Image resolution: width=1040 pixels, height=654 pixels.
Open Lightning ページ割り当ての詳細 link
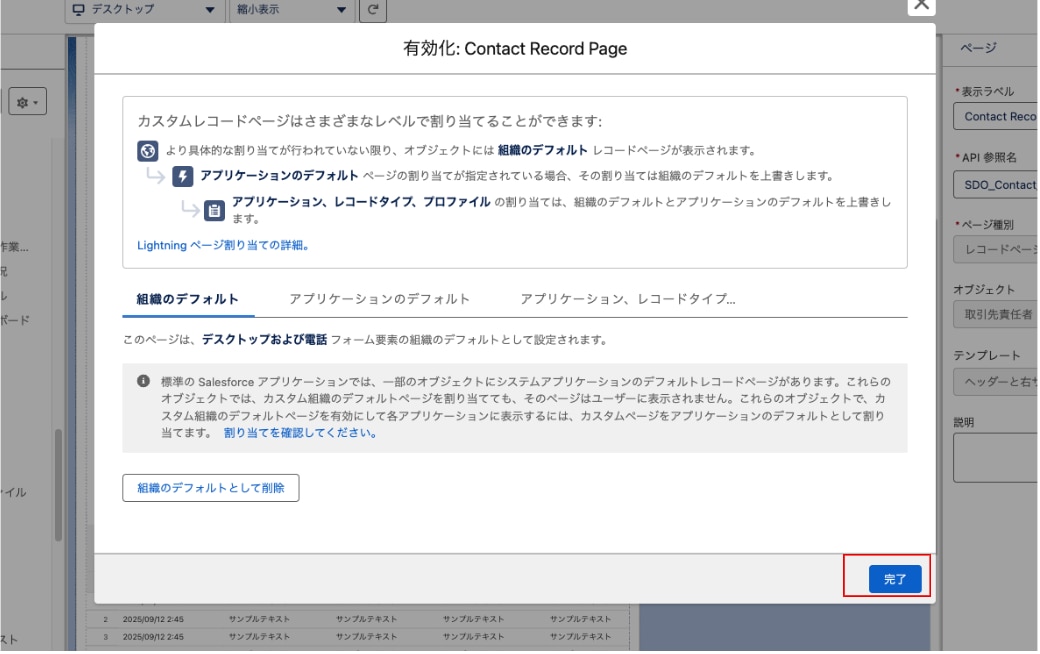[x=222, y=244]
